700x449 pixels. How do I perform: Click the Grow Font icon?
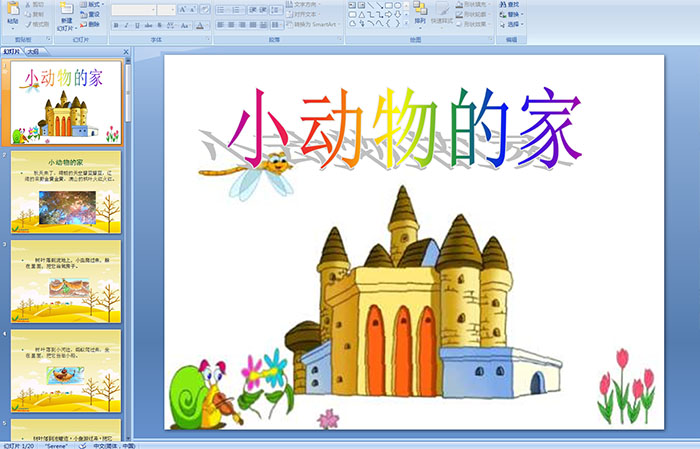(183, 10)
